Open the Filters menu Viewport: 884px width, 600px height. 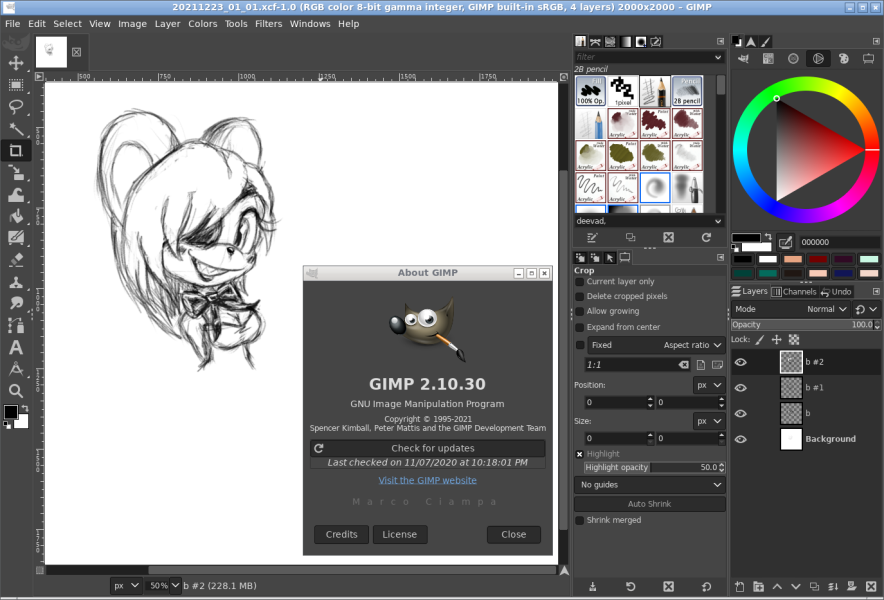point(268,24)
